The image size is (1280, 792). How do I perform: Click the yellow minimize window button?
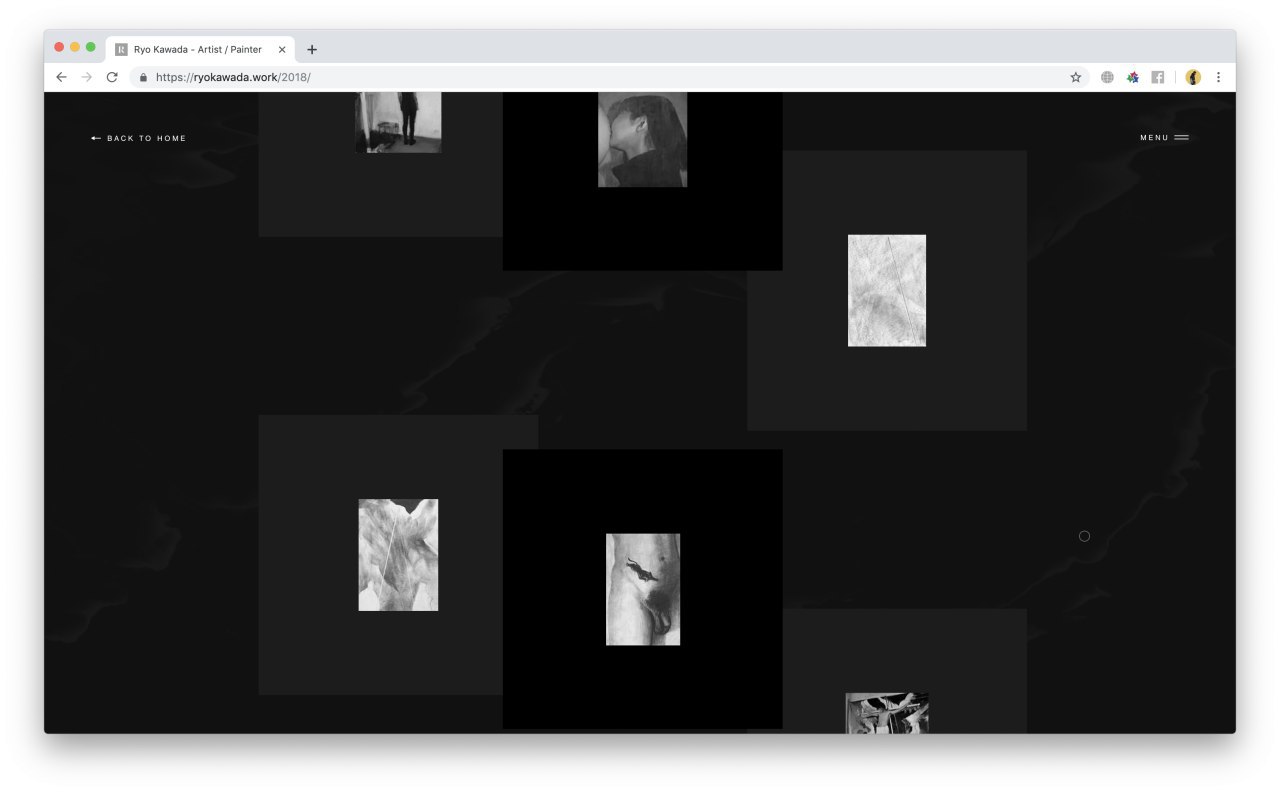click(75, 47)
